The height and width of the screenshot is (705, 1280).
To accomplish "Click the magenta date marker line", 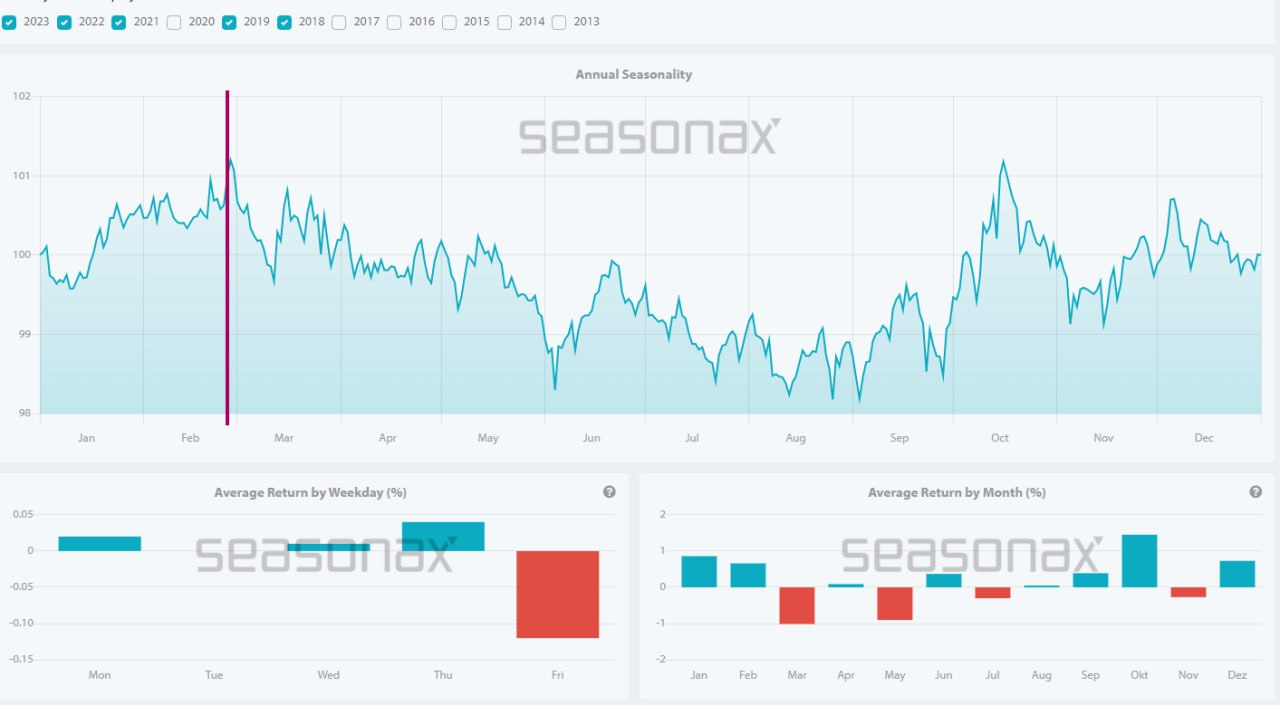I will [x=227, y=257].
